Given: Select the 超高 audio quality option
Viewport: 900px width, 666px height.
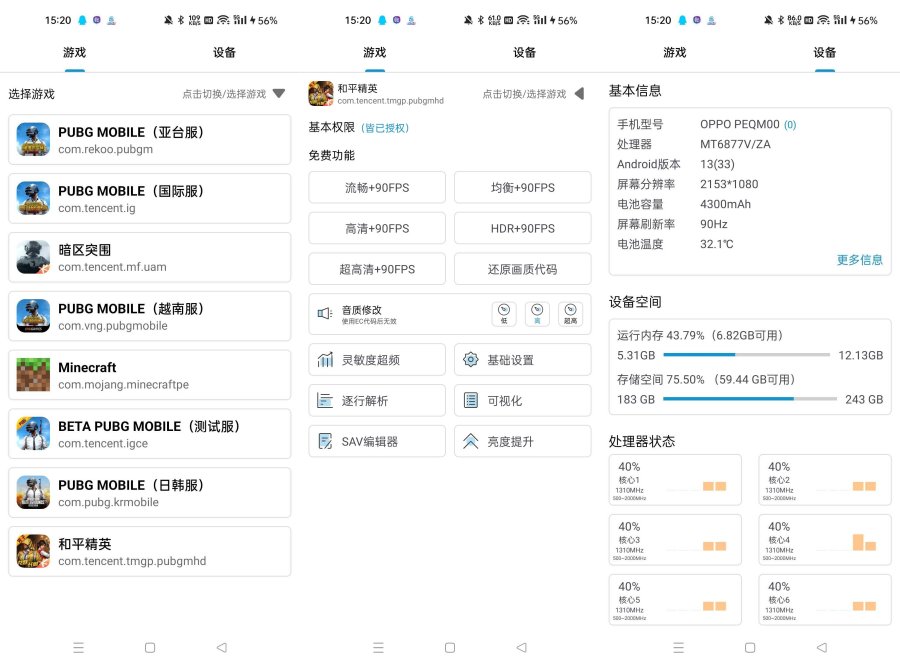Looking at the screenshot, I should (x=570, y=314).
